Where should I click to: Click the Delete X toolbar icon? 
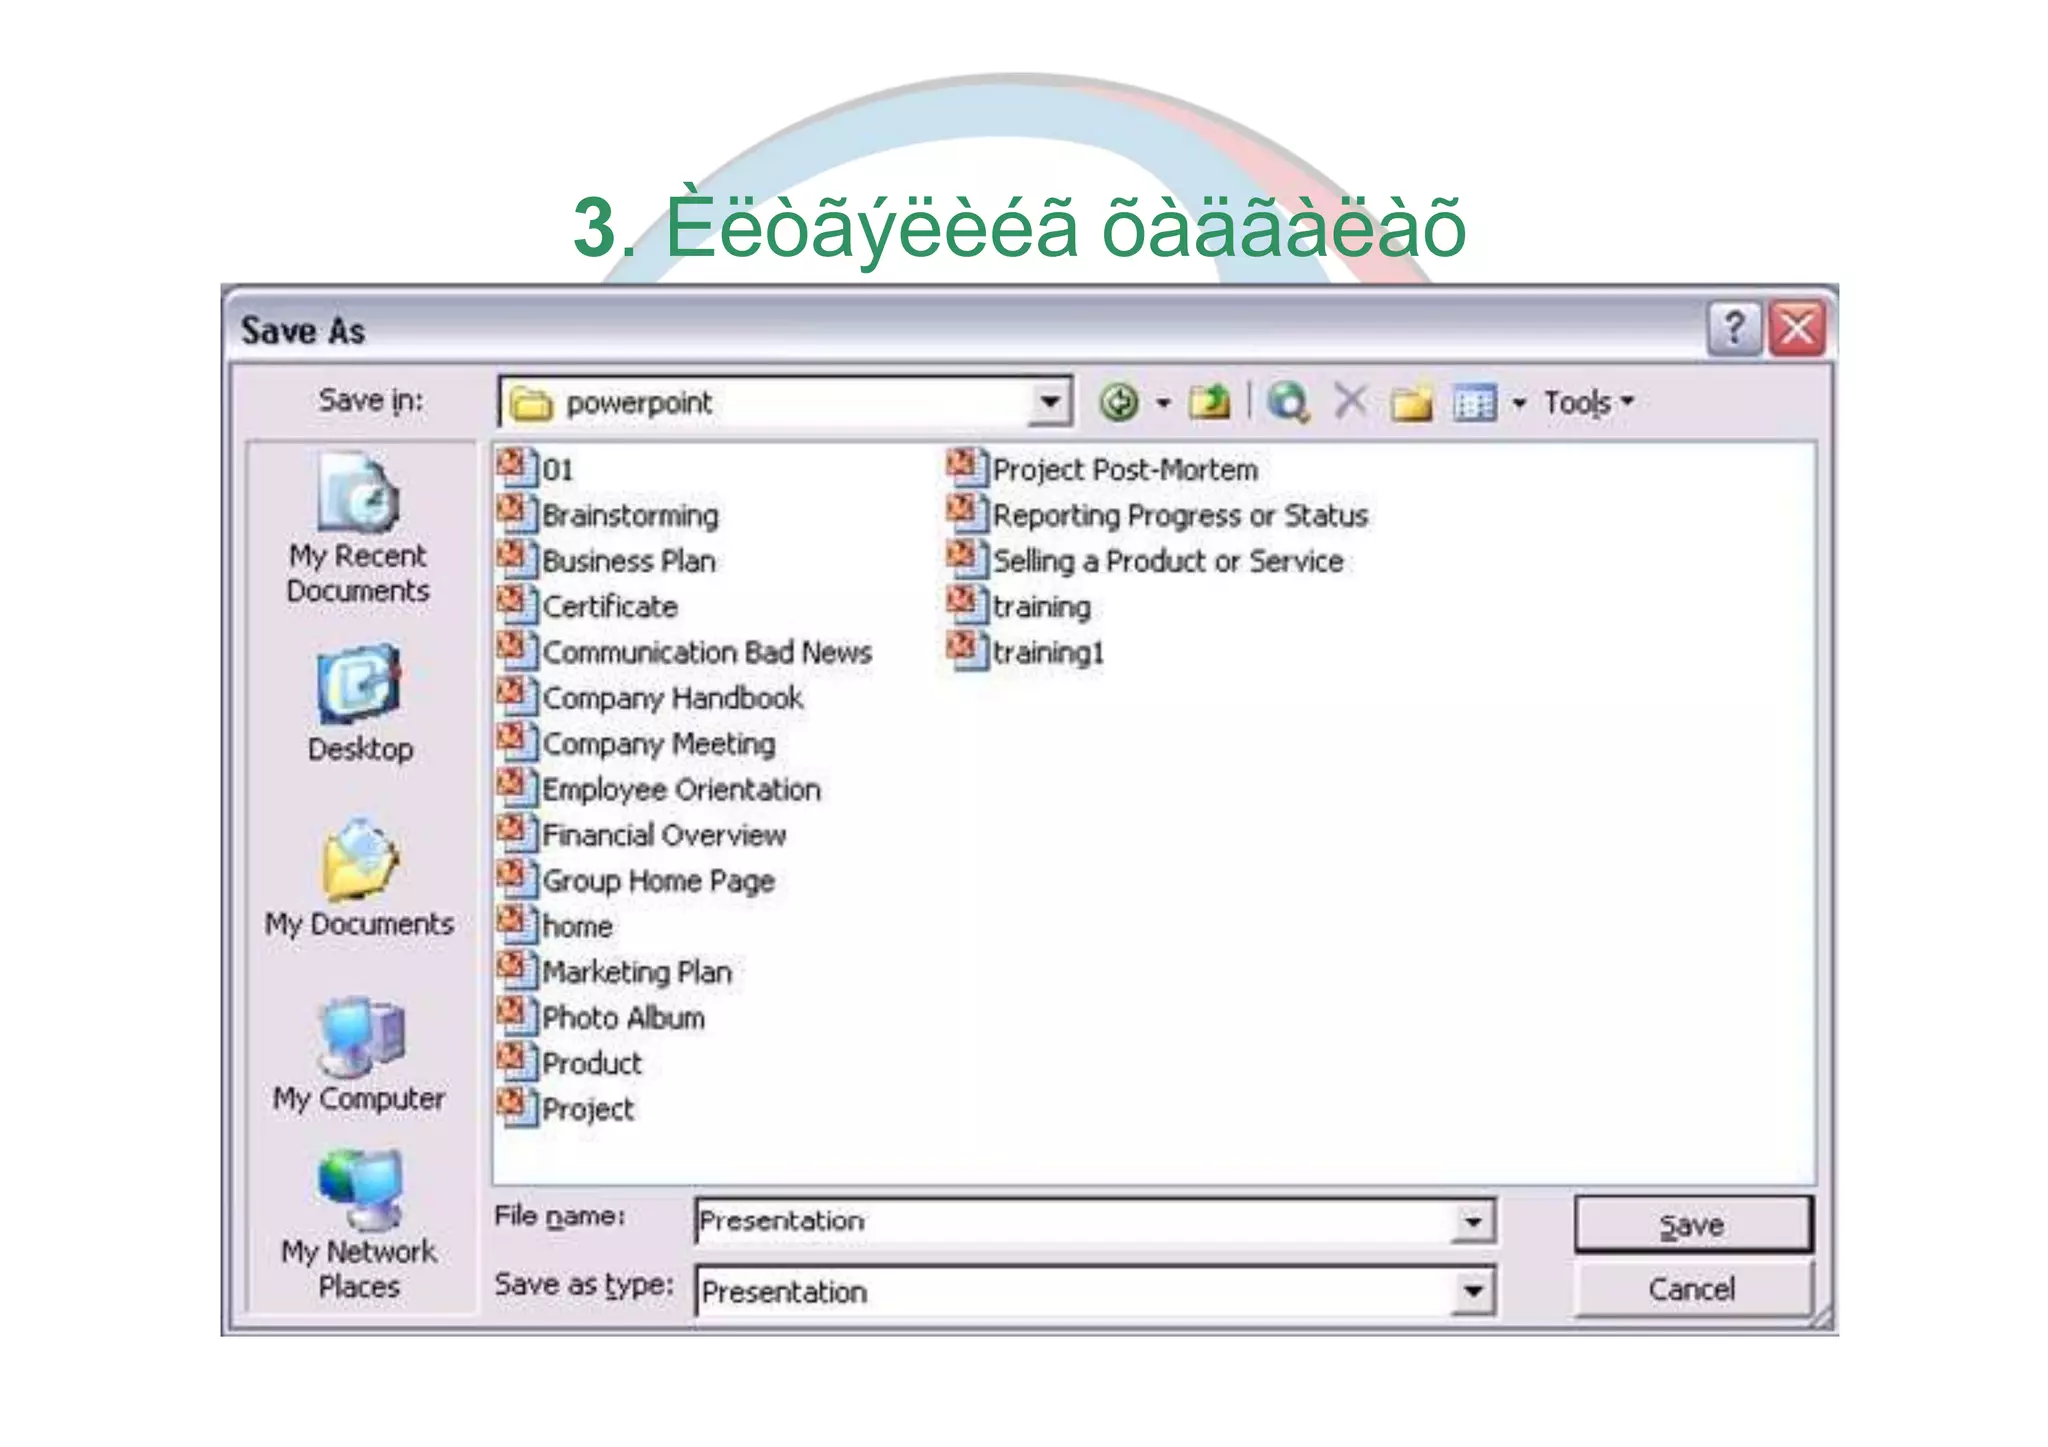click(1350, 402)
